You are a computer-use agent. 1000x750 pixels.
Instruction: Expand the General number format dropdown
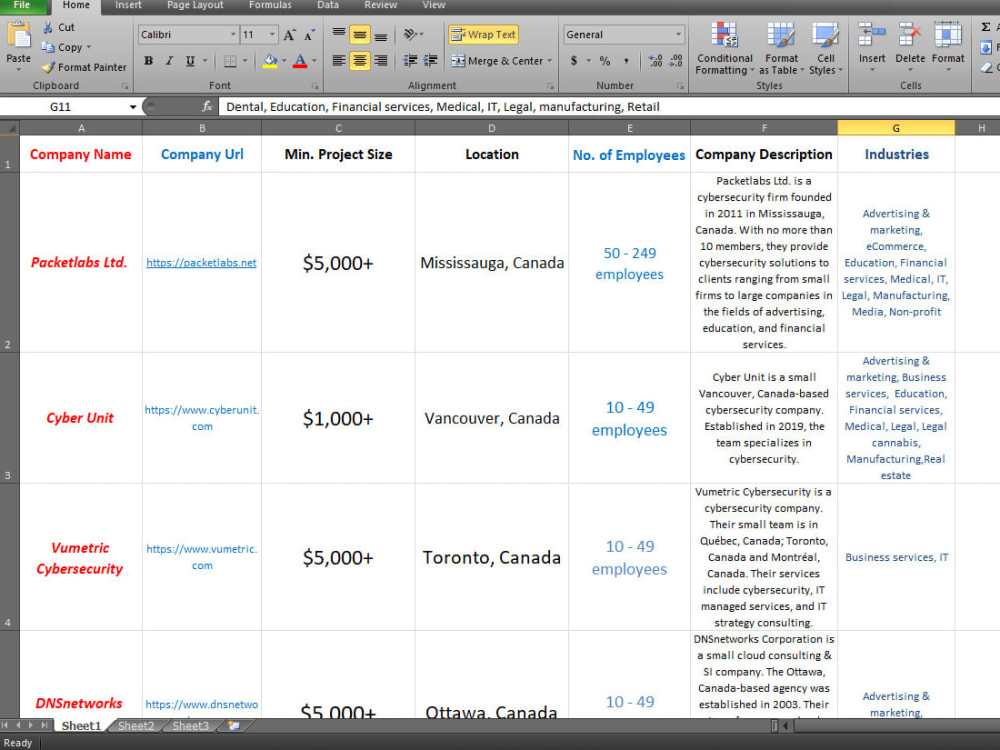pyautogui.click(x=678, y=34)
